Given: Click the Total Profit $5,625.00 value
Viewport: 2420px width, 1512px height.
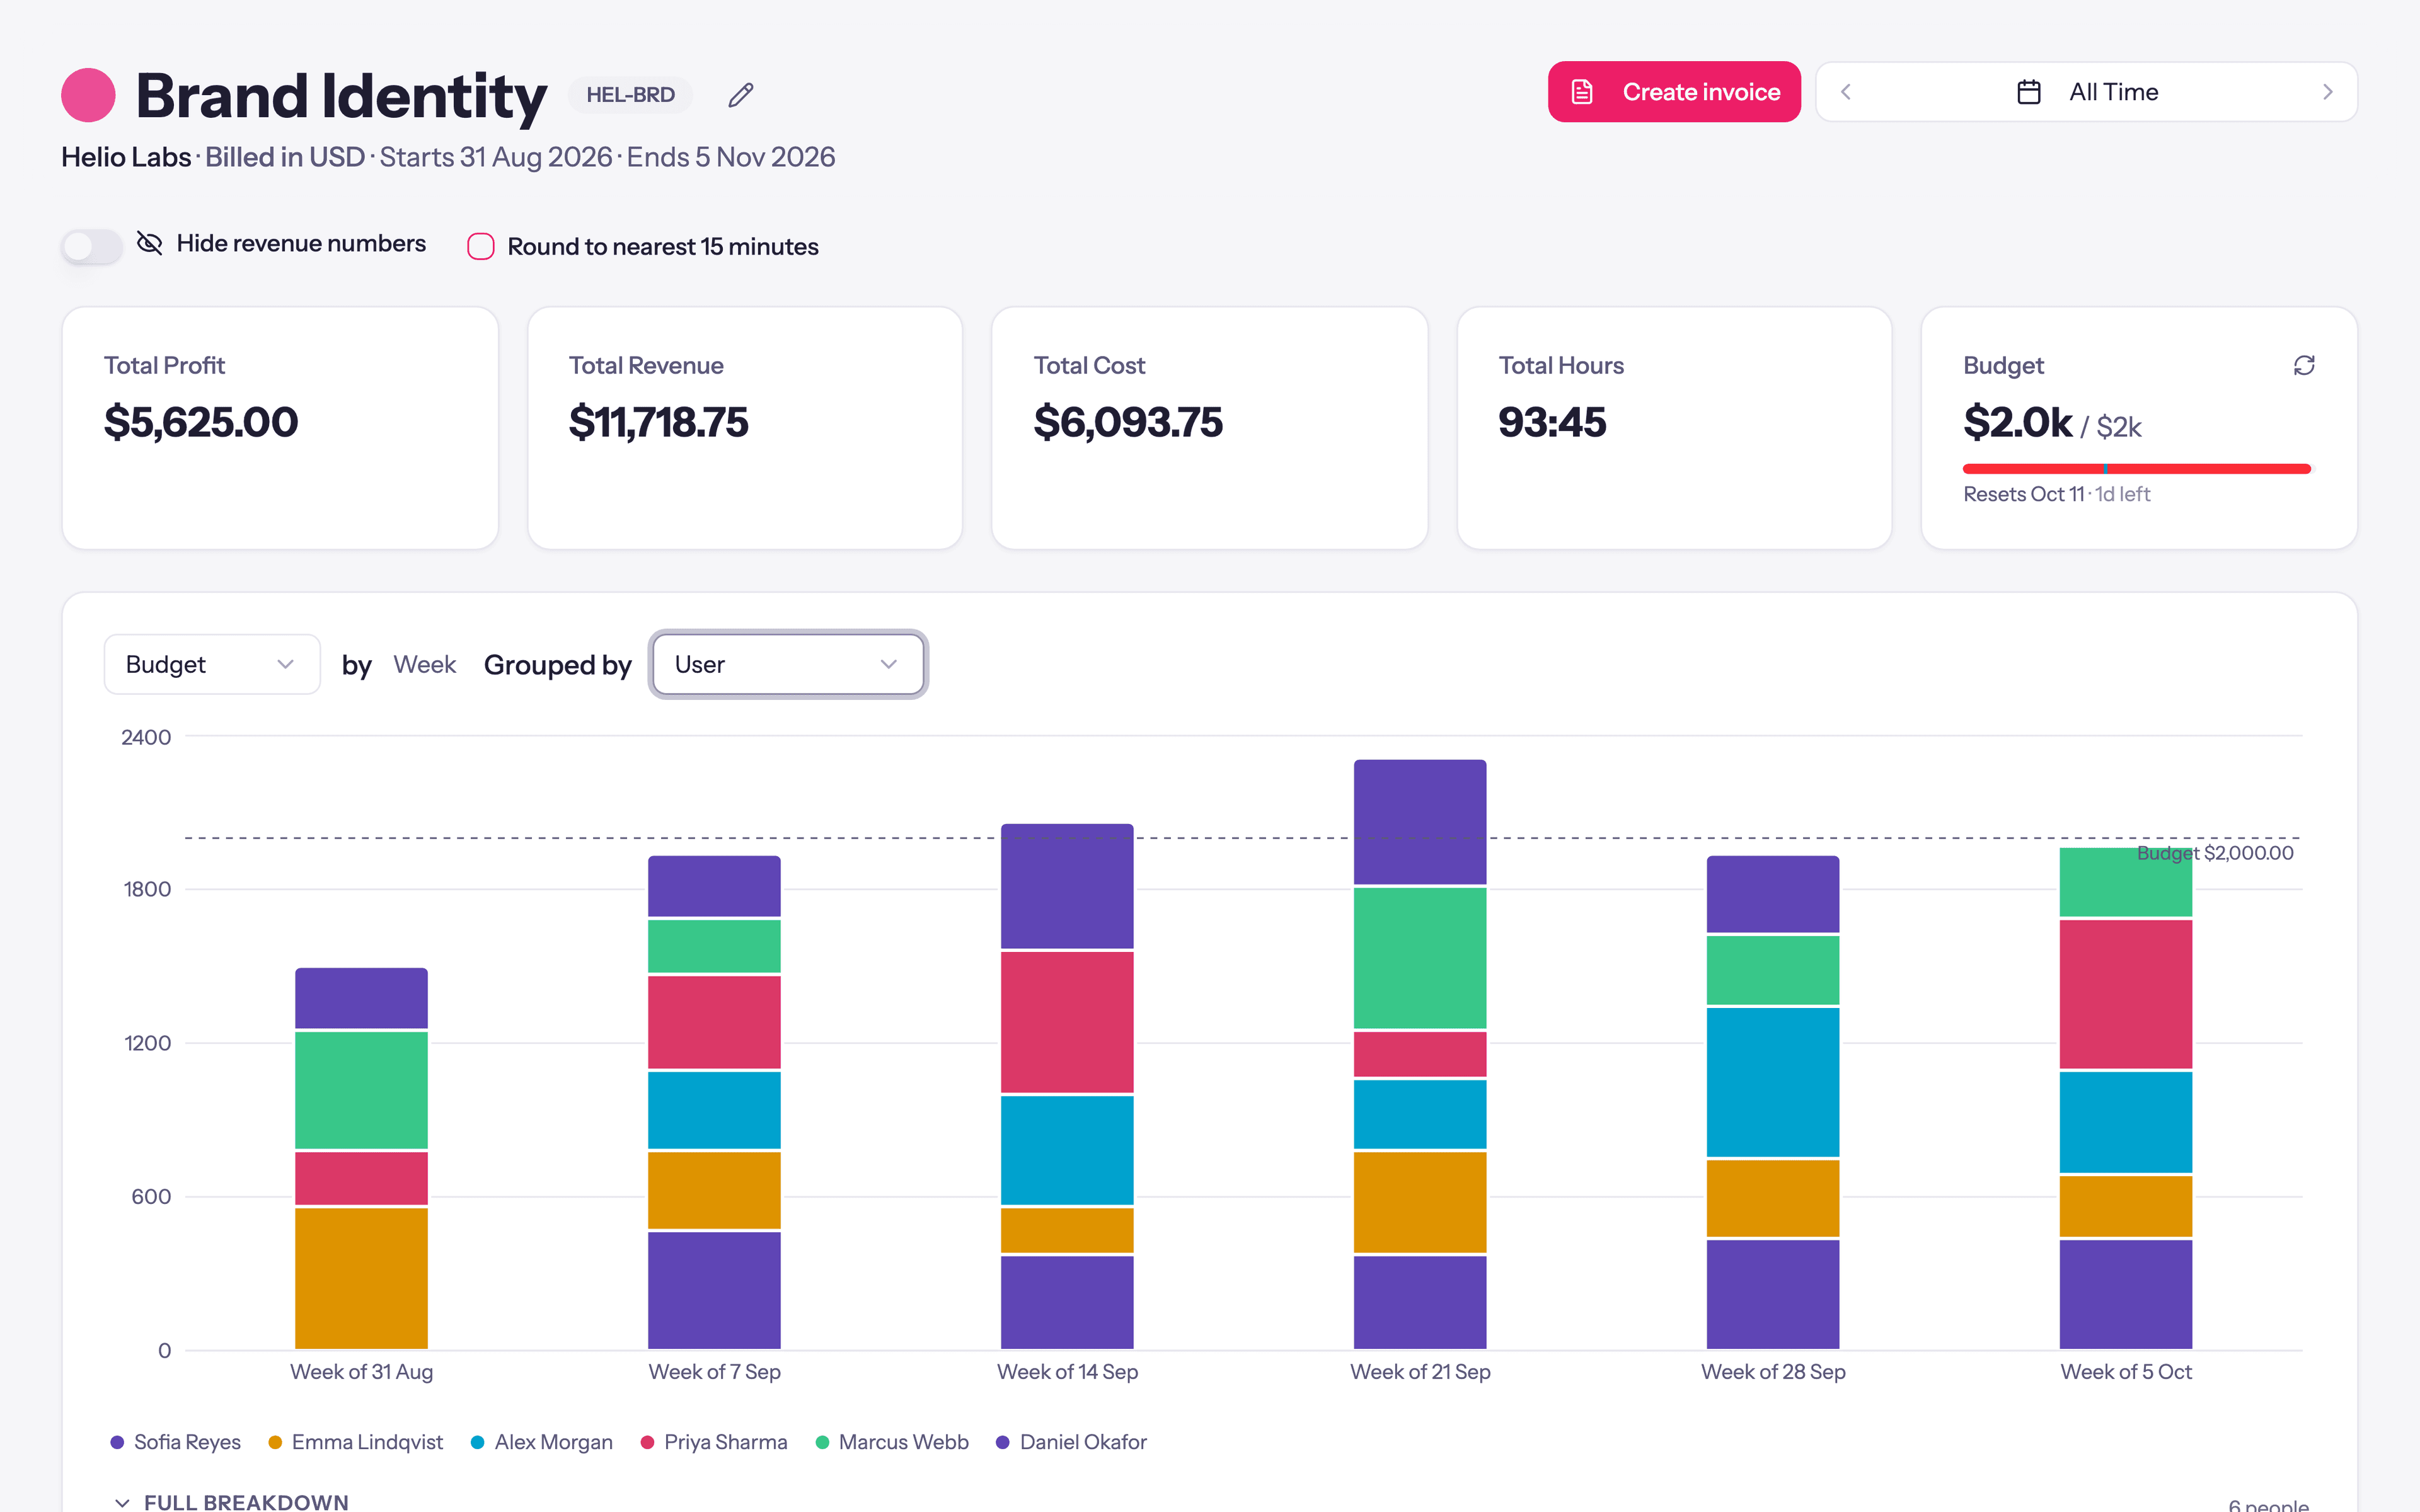Looking at the screenshot, I should [x=201, y=422].
